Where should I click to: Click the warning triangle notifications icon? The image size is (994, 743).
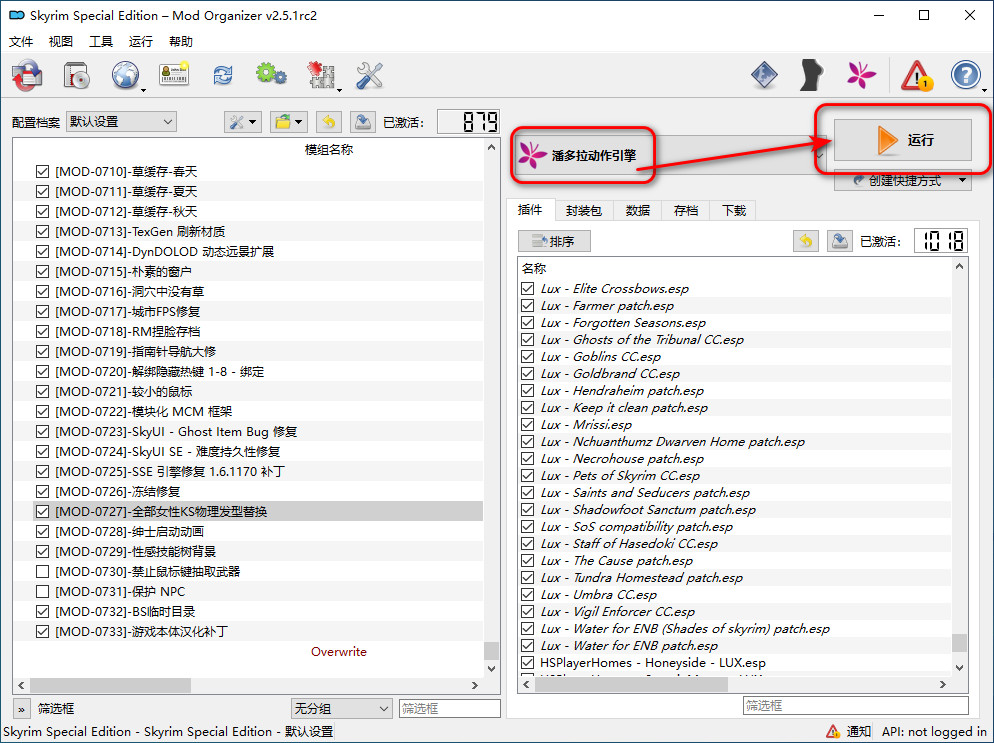pos(915,75)
